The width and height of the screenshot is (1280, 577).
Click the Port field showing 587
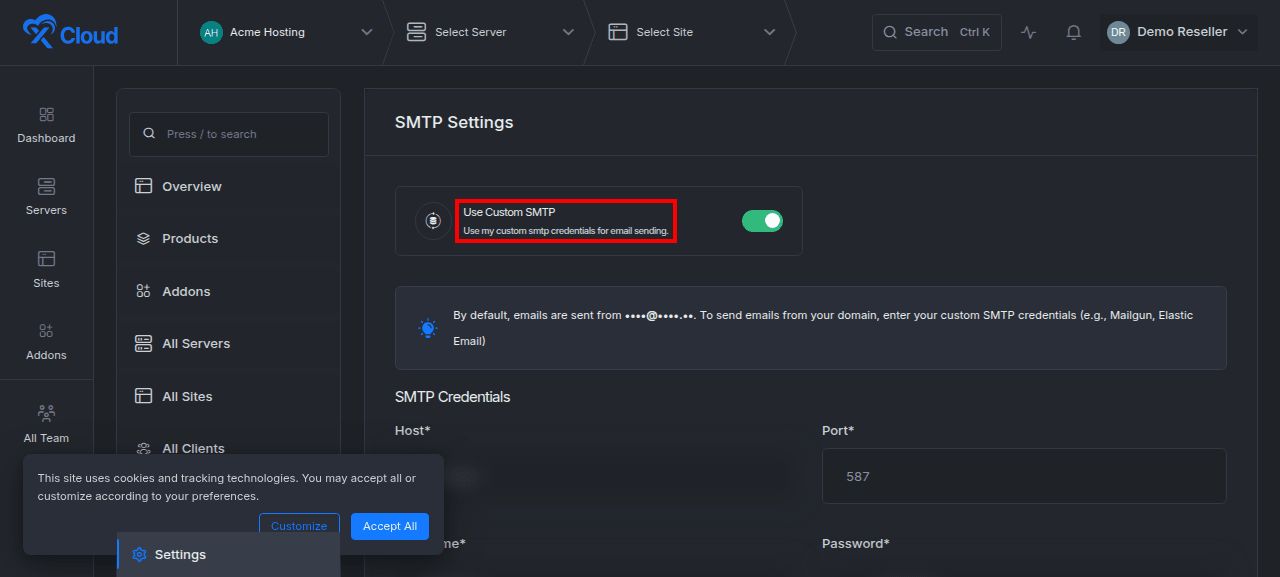1024,476
